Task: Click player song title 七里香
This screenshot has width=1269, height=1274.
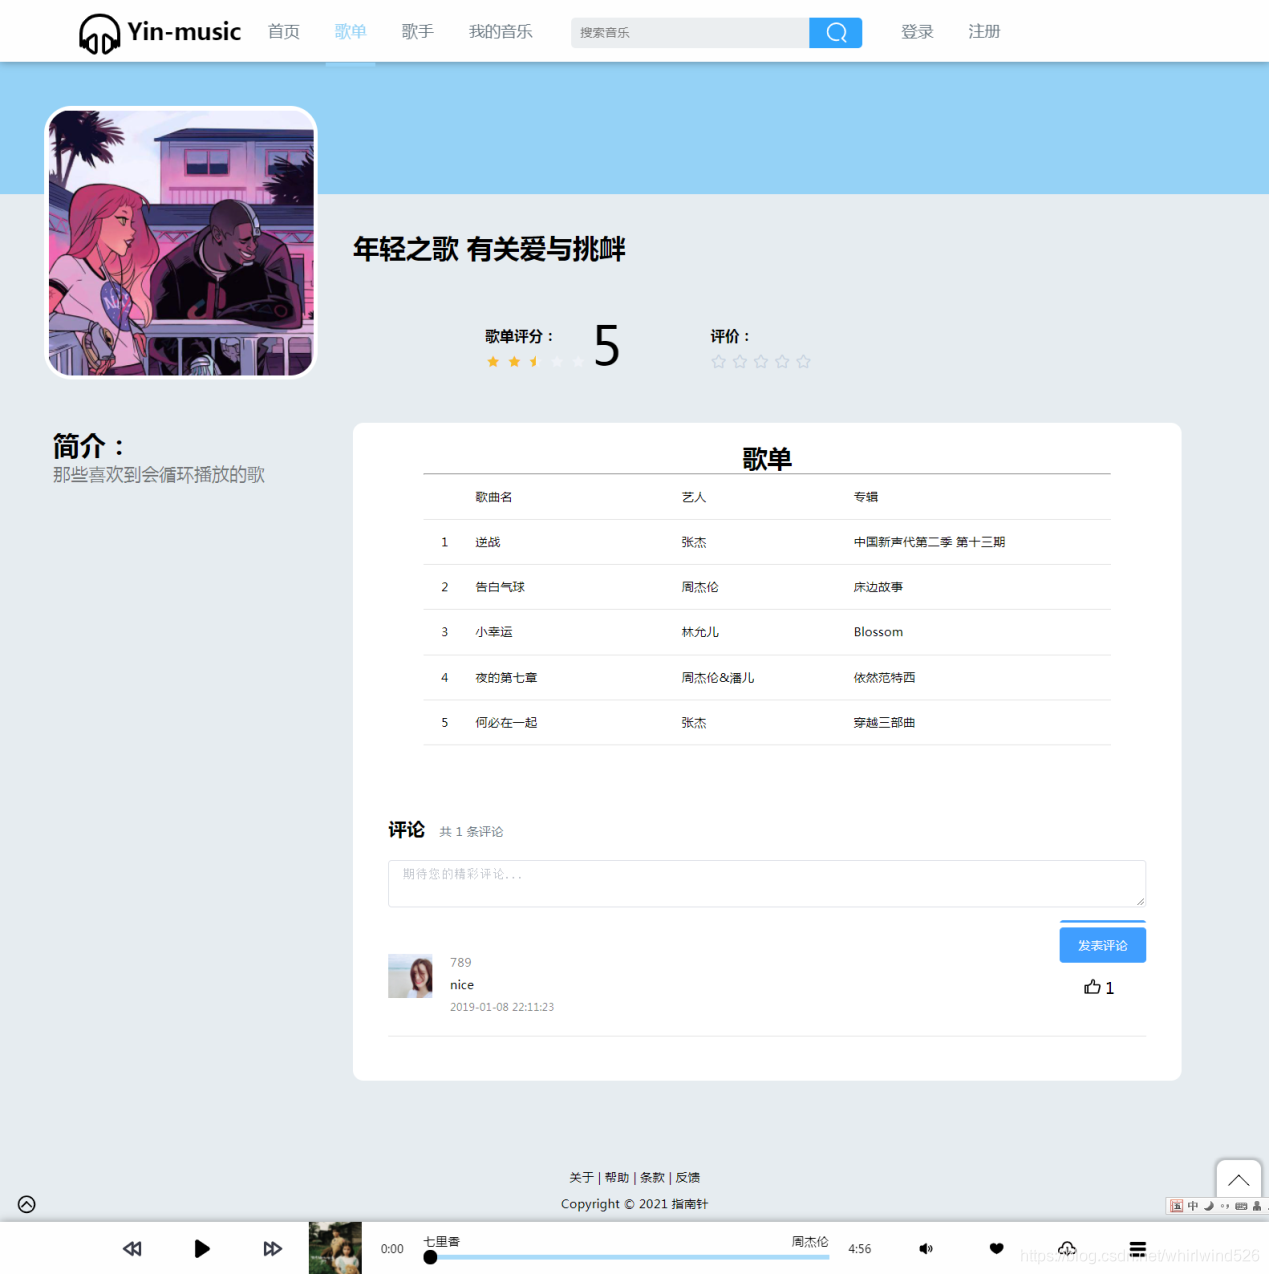Action: tap(441, 1242)
